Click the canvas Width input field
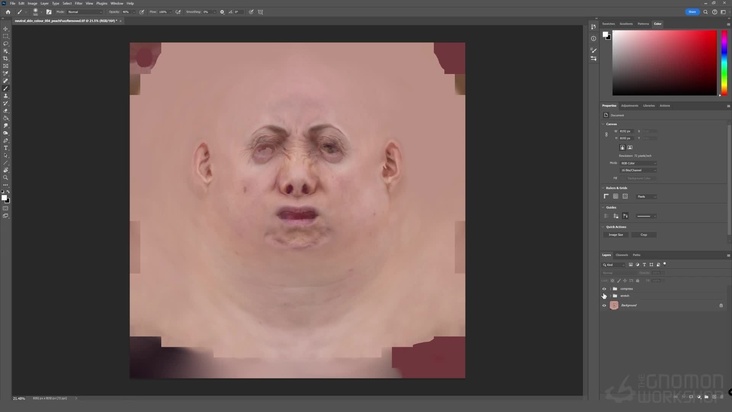The height and width of the screenshot is (412, 732). click(626, 131)
